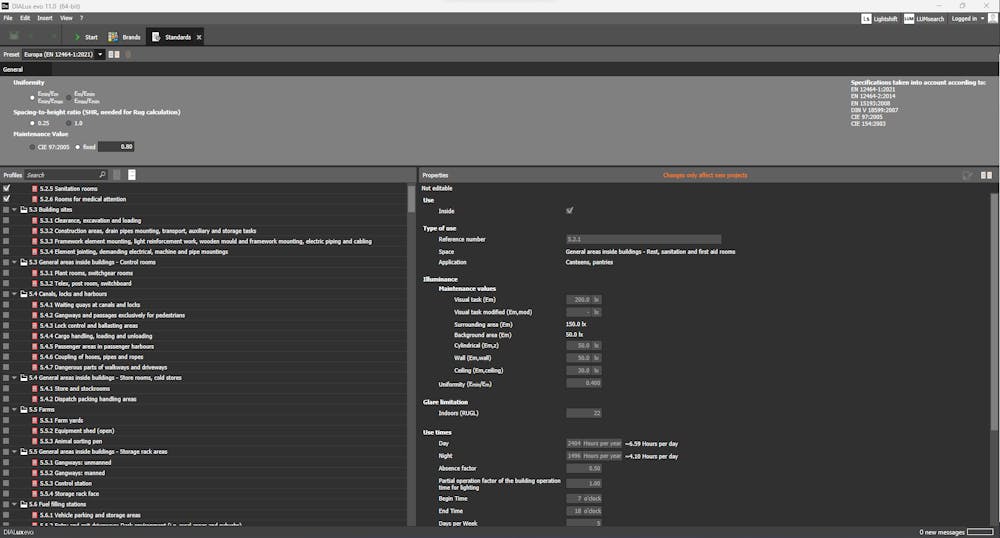Collapse 5.4 Canals, locks and harbours
Image resolution: width=1000 pixels, height=538 pixels.
(15, 294)
